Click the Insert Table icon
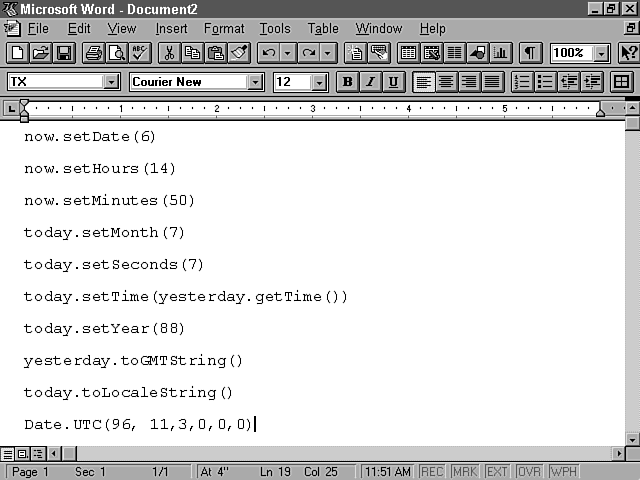640x480 pixels. [x=408, y=53]
